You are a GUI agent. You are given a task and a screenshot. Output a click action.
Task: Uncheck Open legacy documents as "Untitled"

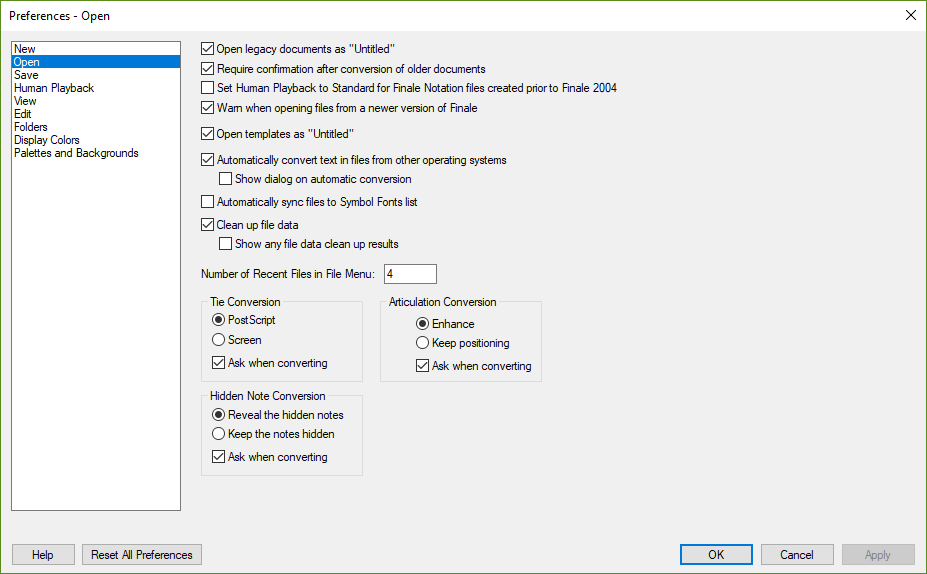coord(208,48)
